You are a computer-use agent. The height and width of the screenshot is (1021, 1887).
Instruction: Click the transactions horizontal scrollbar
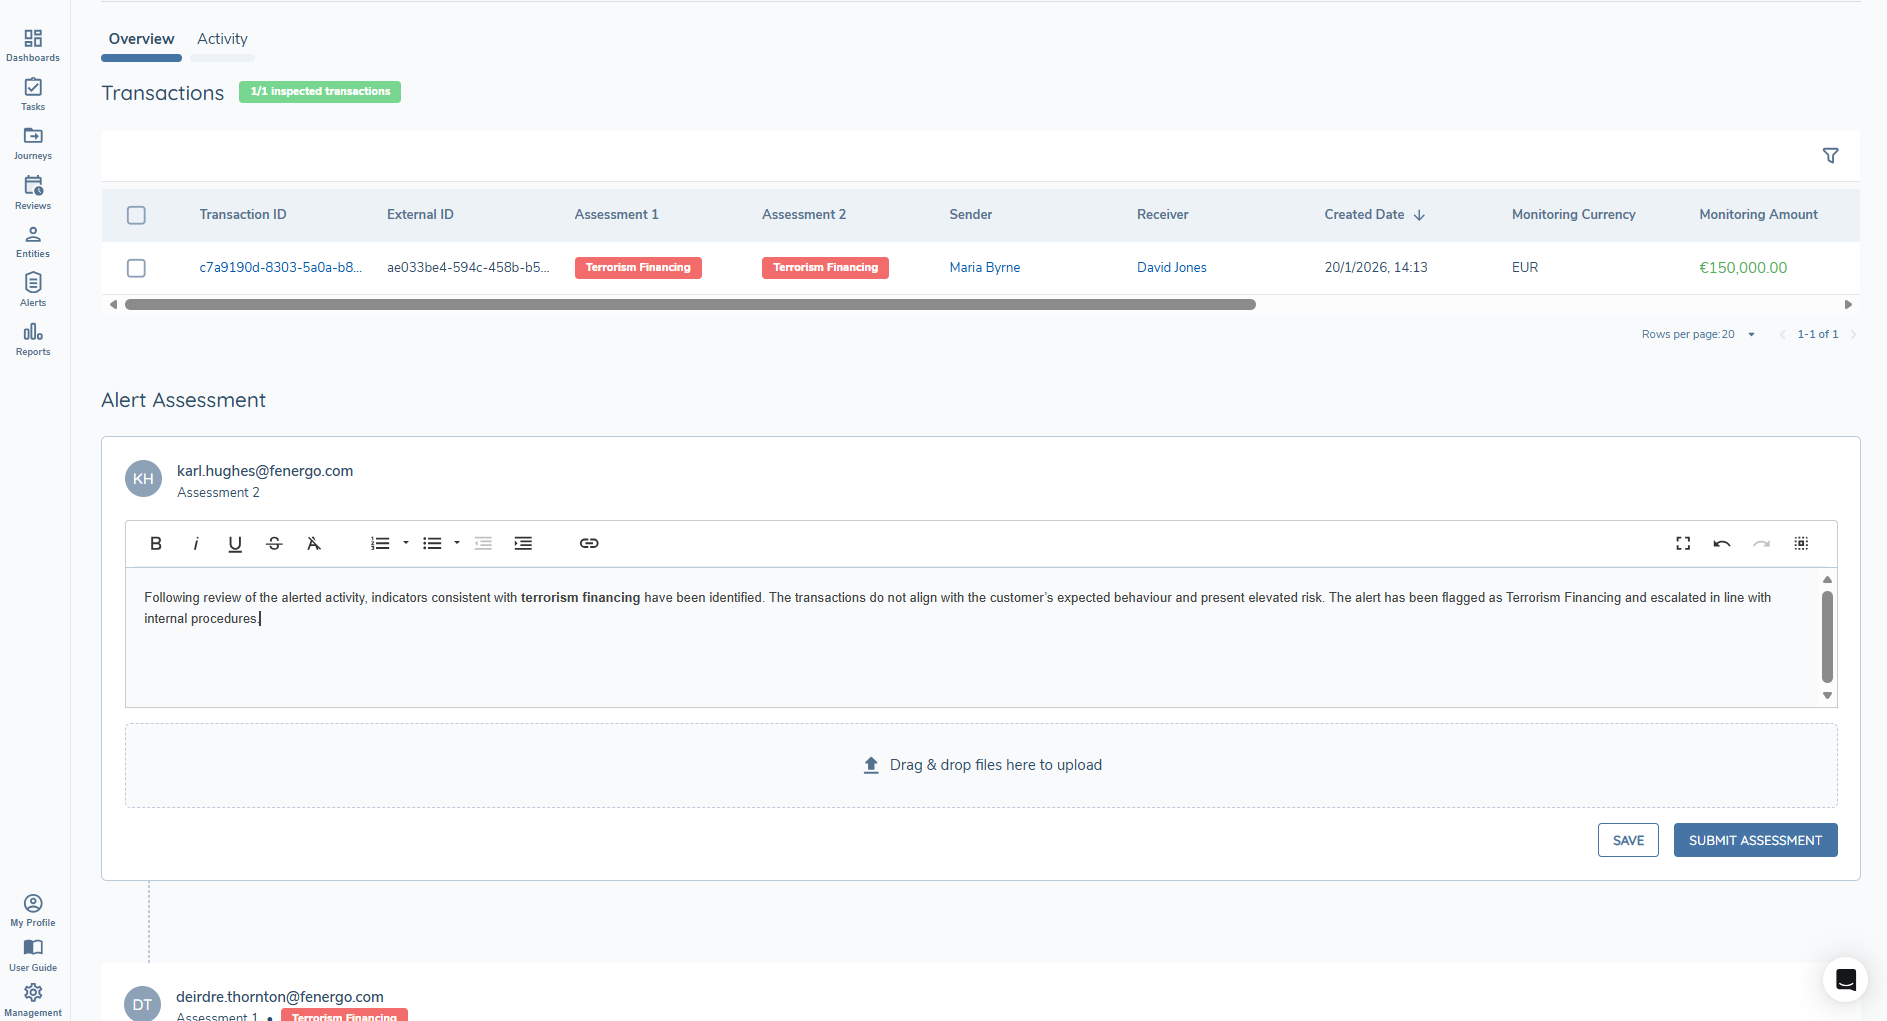[690, 305]
